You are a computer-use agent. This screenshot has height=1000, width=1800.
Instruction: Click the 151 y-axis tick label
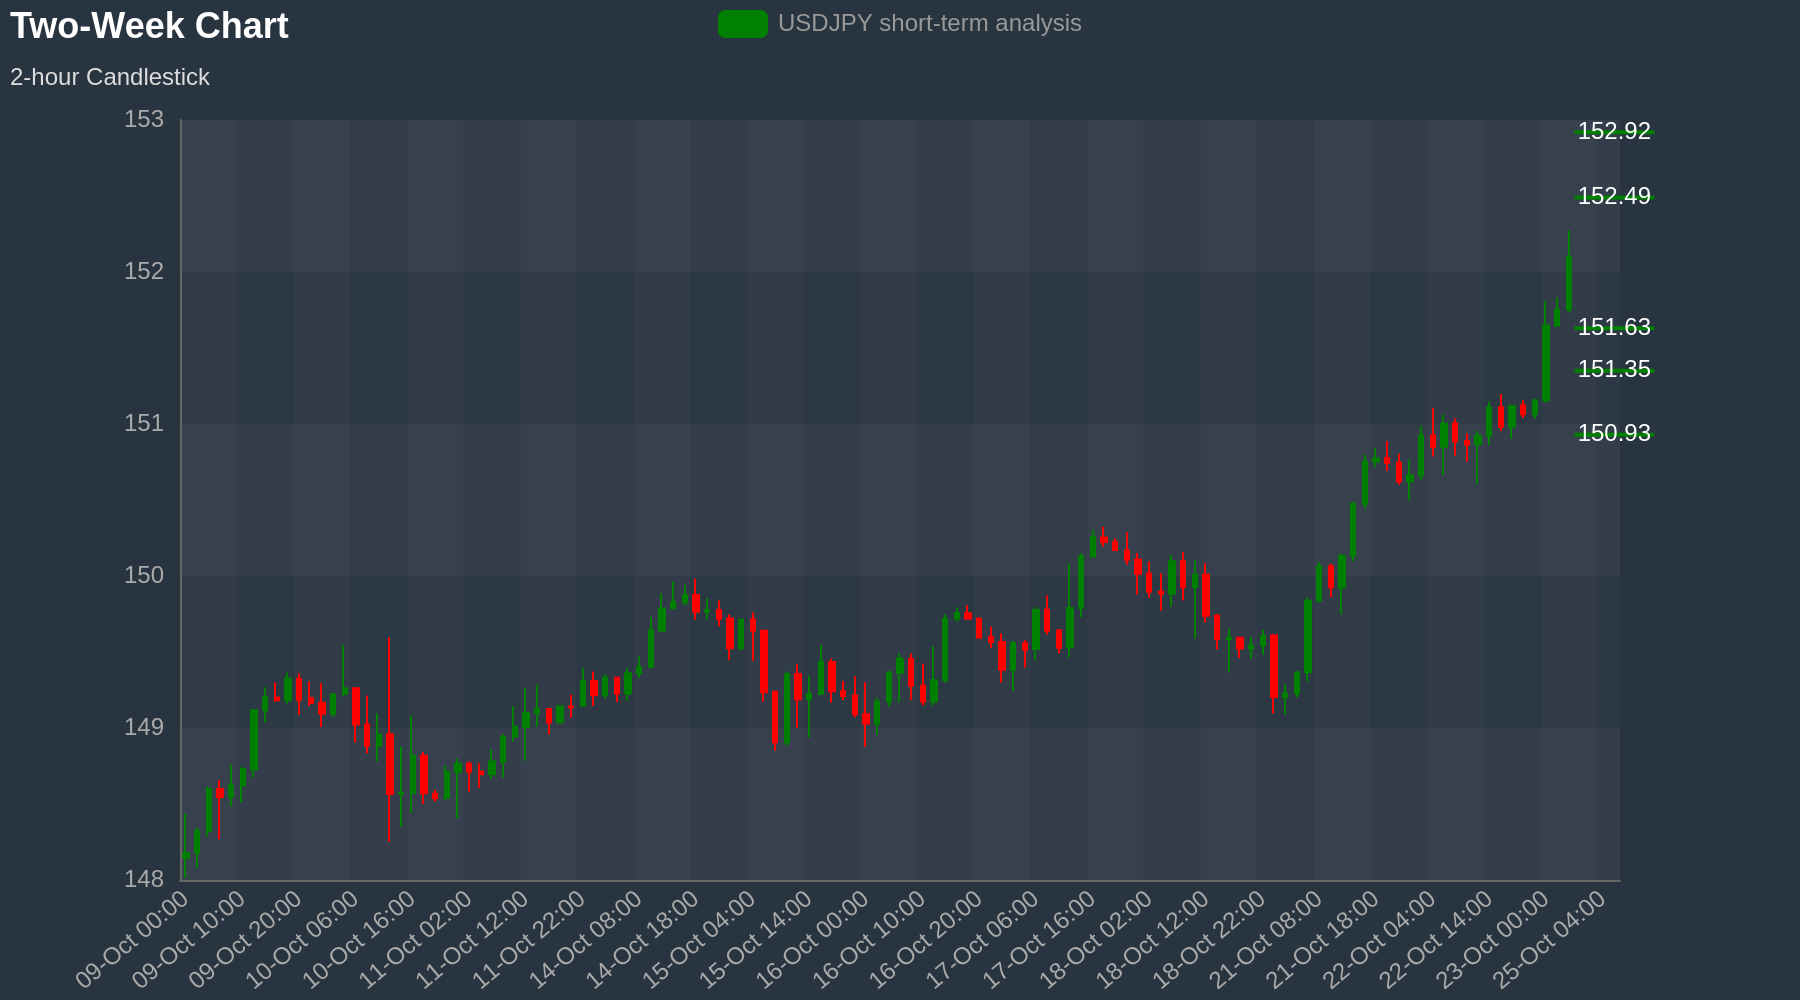click(144, 424)
